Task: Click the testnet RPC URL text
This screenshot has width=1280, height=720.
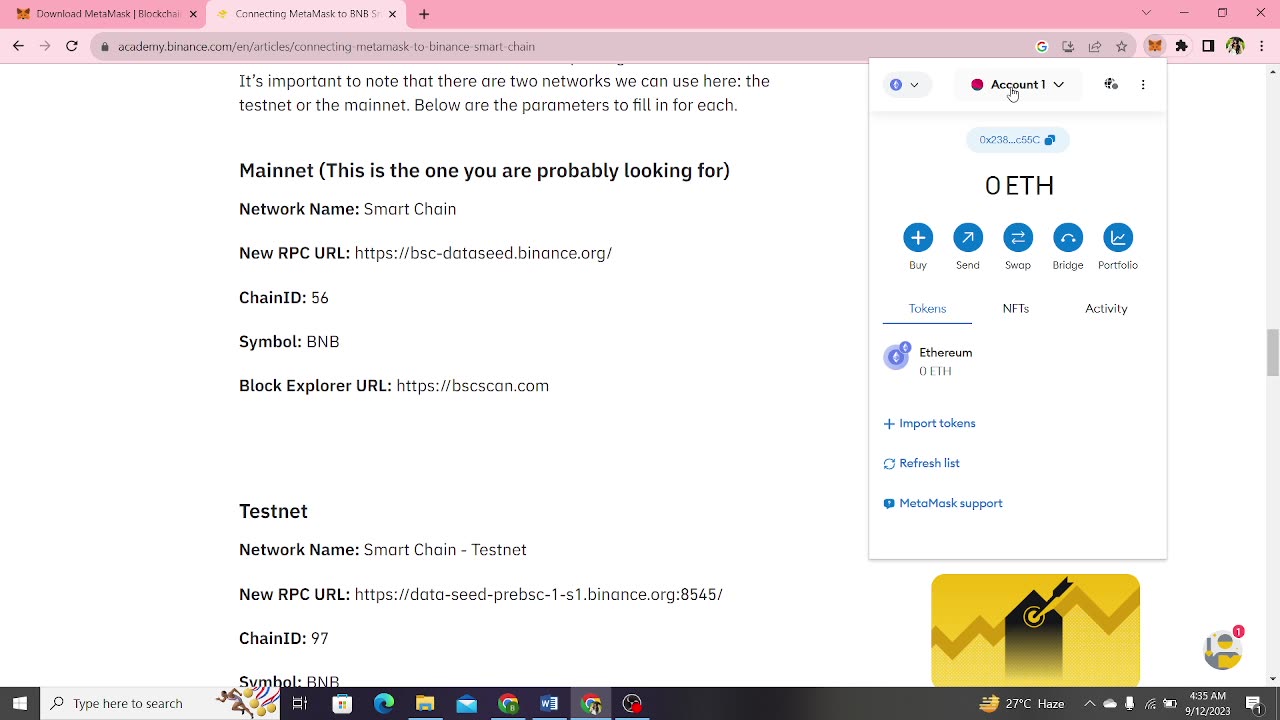Action: 538,594
